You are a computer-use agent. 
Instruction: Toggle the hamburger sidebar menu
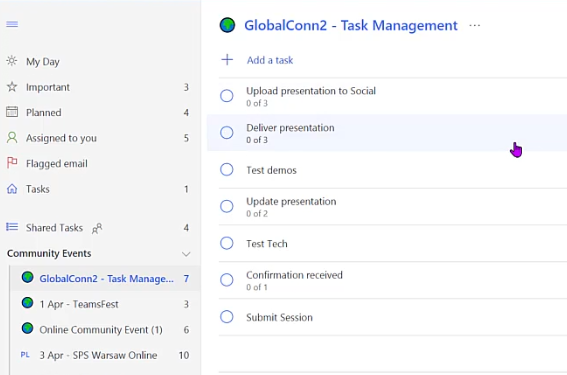(x=12, y=24)
